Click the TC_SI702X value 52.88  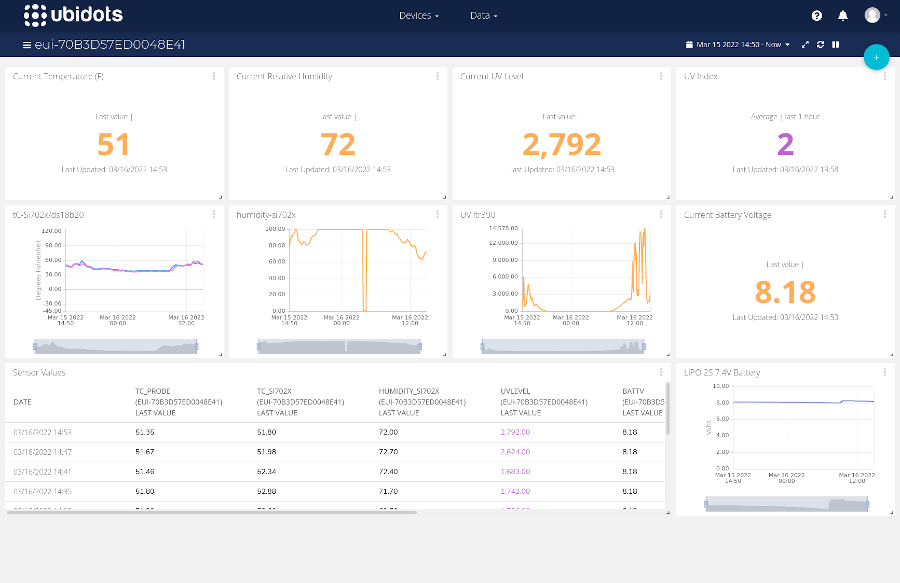coord(266,491)
